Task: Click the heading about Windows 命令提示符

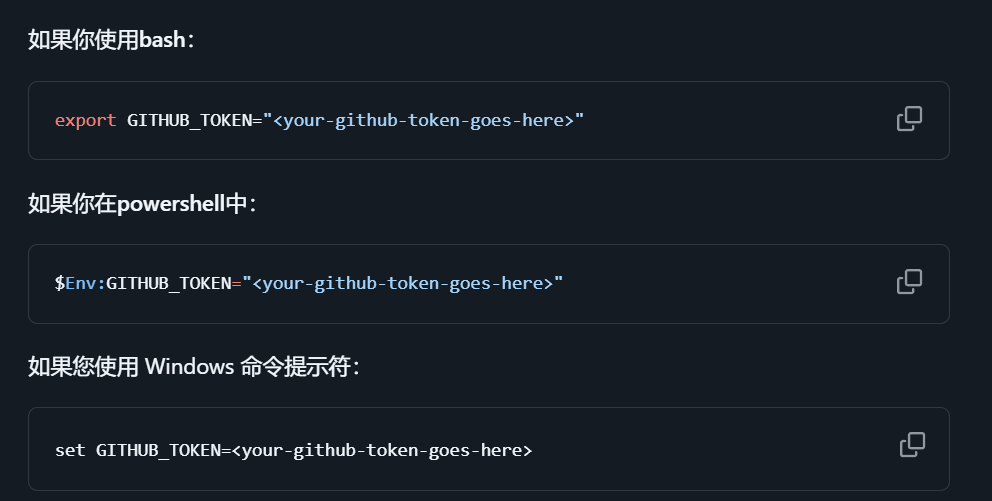Action: click(x=193, y=366)
